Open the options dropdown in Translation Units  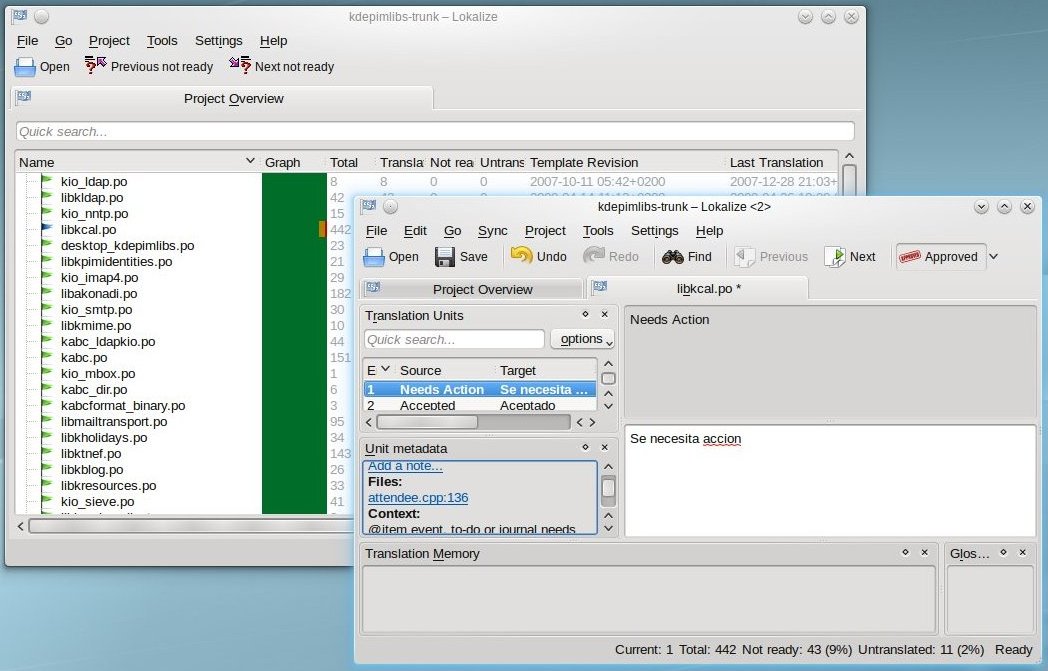(582, 340)
